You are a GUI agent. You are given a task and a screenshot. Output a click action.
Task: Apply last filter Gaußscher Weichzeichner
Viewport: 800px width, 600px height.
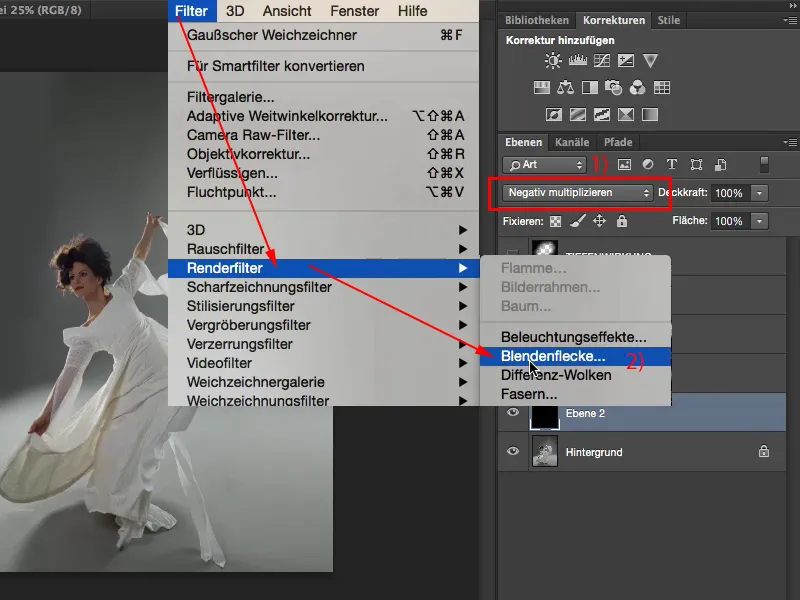pyautogui.click(x=323, y=35)
